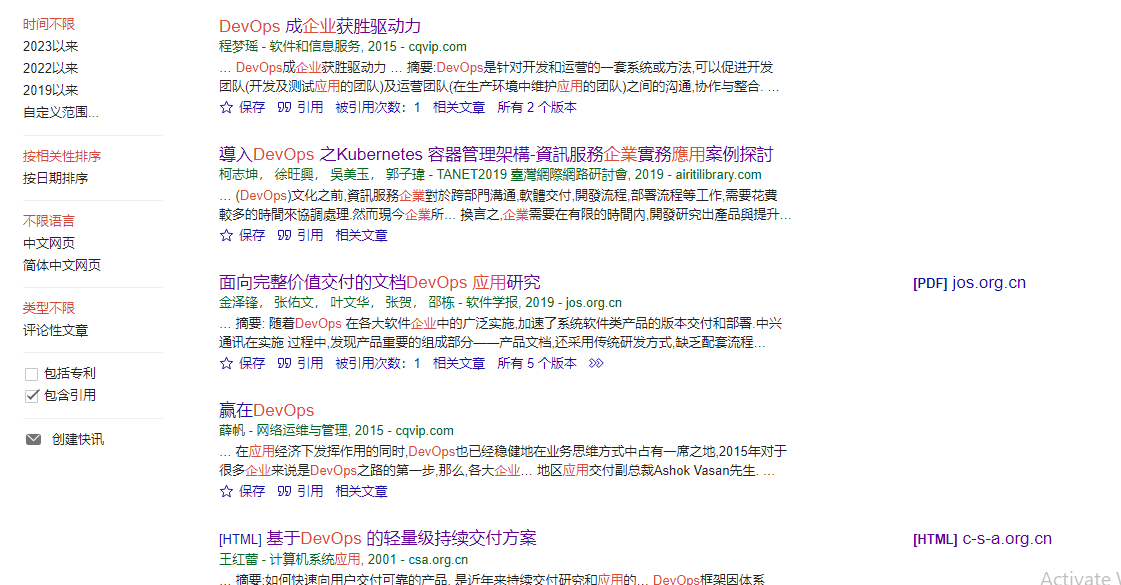Image resolution: width=1121 pixels, height=585 pixels.
Task: Click save star icon under 'DevOps 成企业获胜驱动力'
Action: point(226,107)
